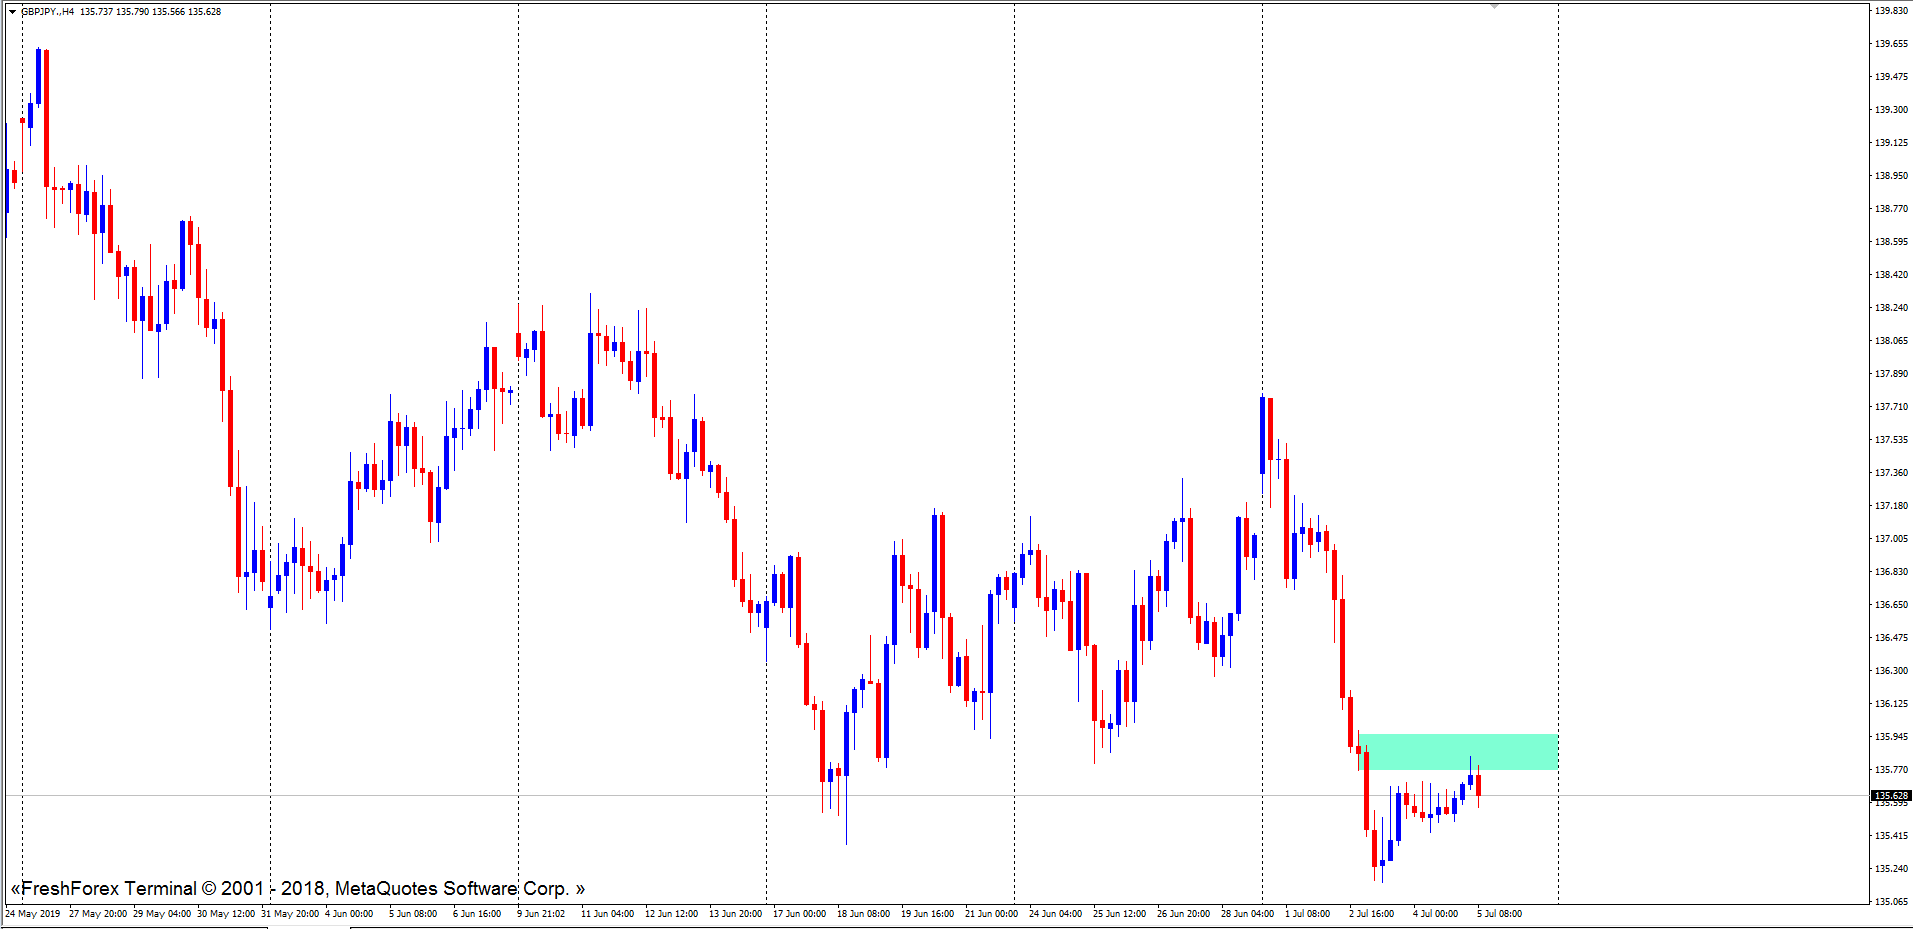Click the 139.300 price scale label

click(x=1891, y=110)
